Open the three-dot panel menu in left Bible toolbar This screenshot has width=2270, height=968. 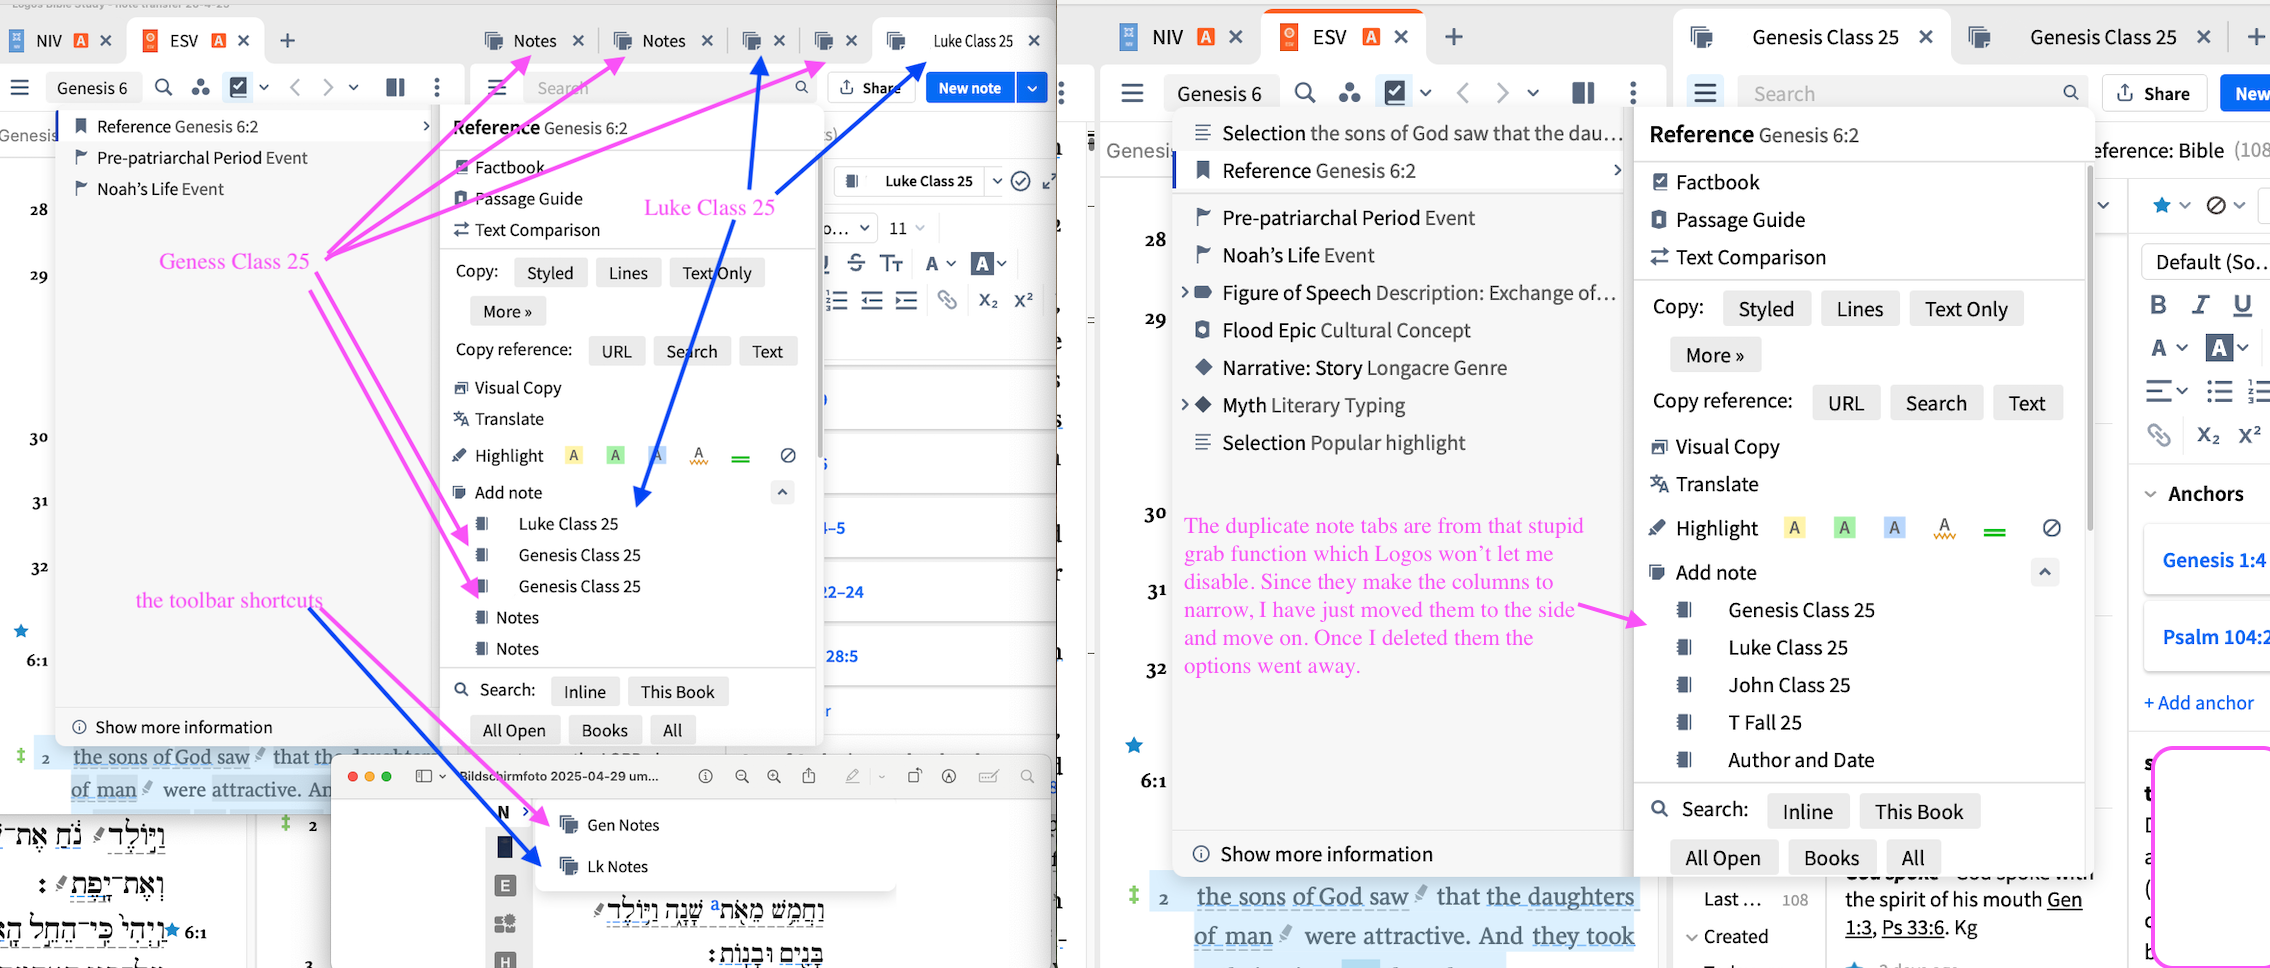[x=437, y=88]
